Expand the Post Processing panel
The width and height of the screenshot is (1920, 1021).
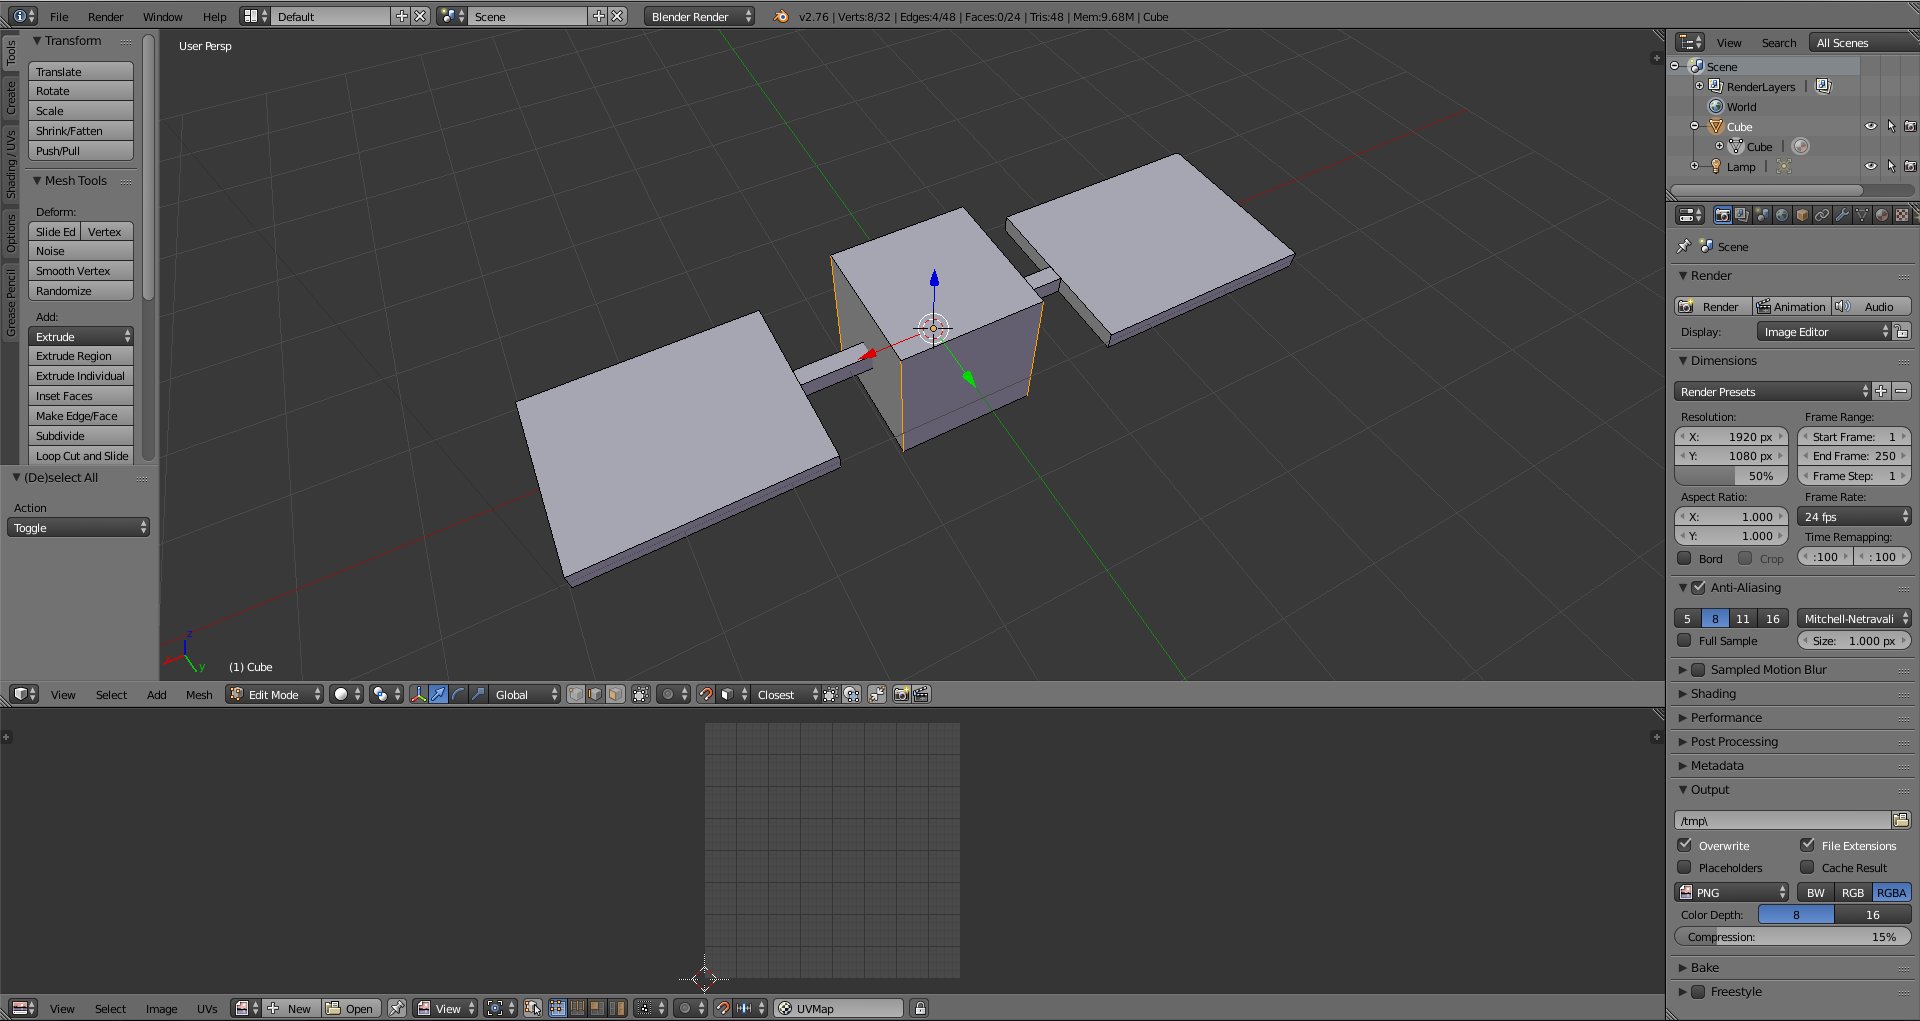[x=1734, y=741]
